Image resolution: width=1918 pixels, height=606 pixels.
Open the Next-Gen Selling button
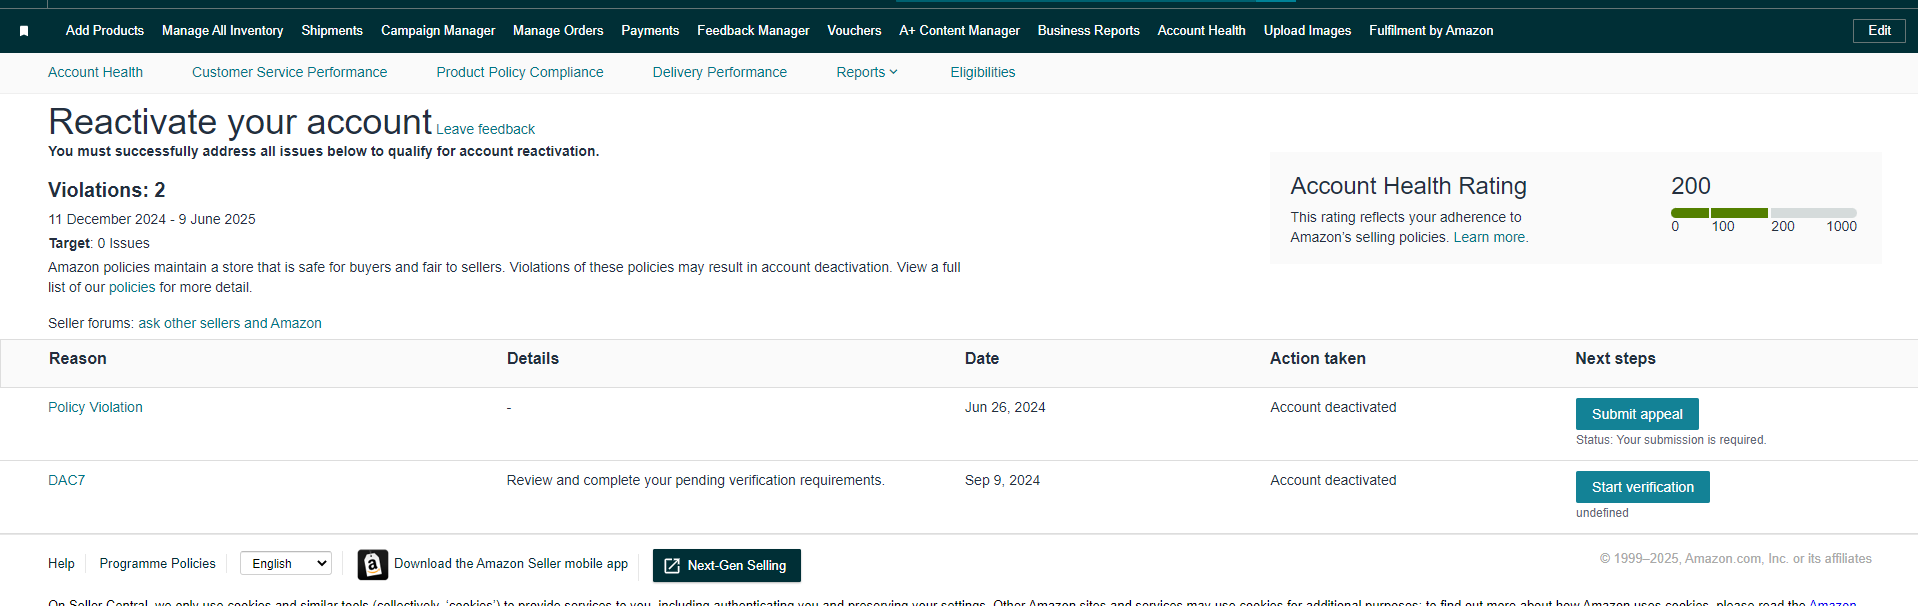[x=726, y=565]
